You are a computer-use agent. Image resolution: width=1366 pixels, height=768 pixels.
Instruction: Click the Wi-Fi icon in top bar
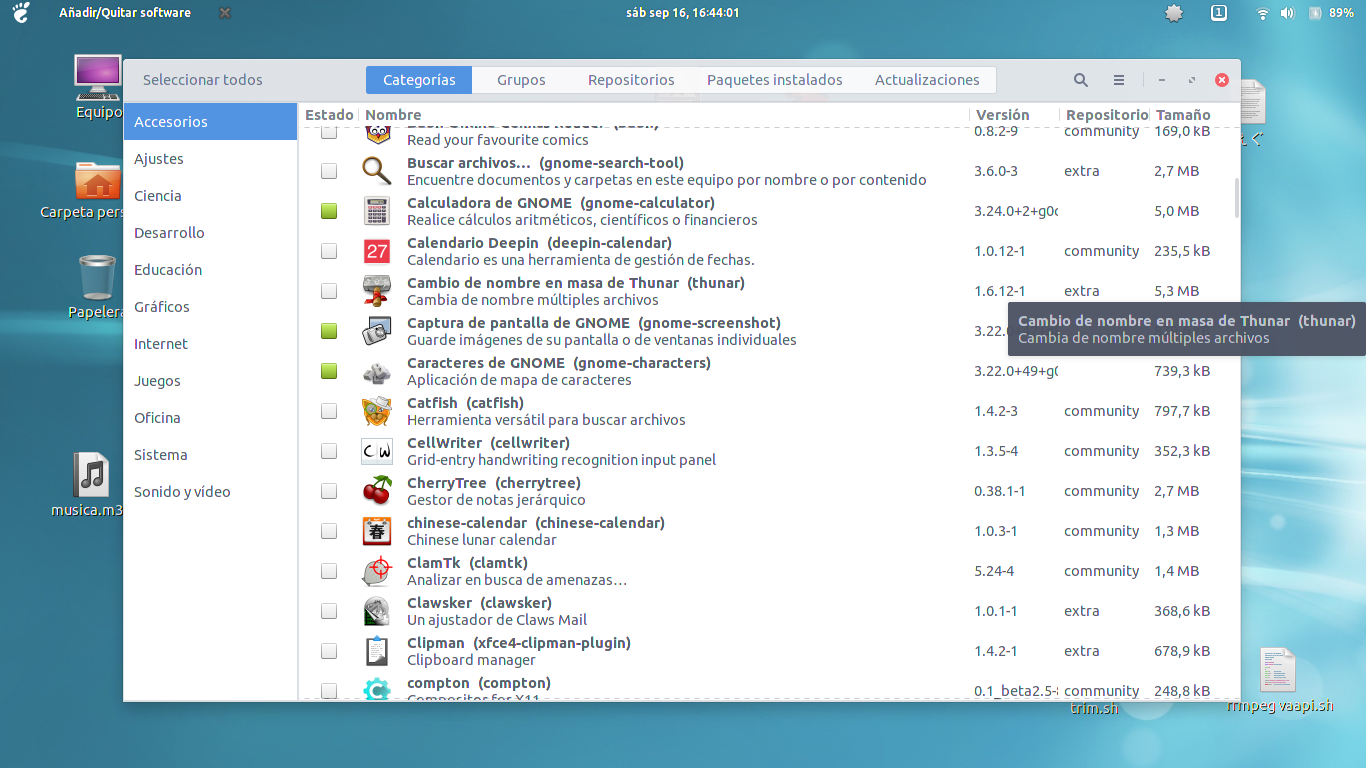[1263, 13]
